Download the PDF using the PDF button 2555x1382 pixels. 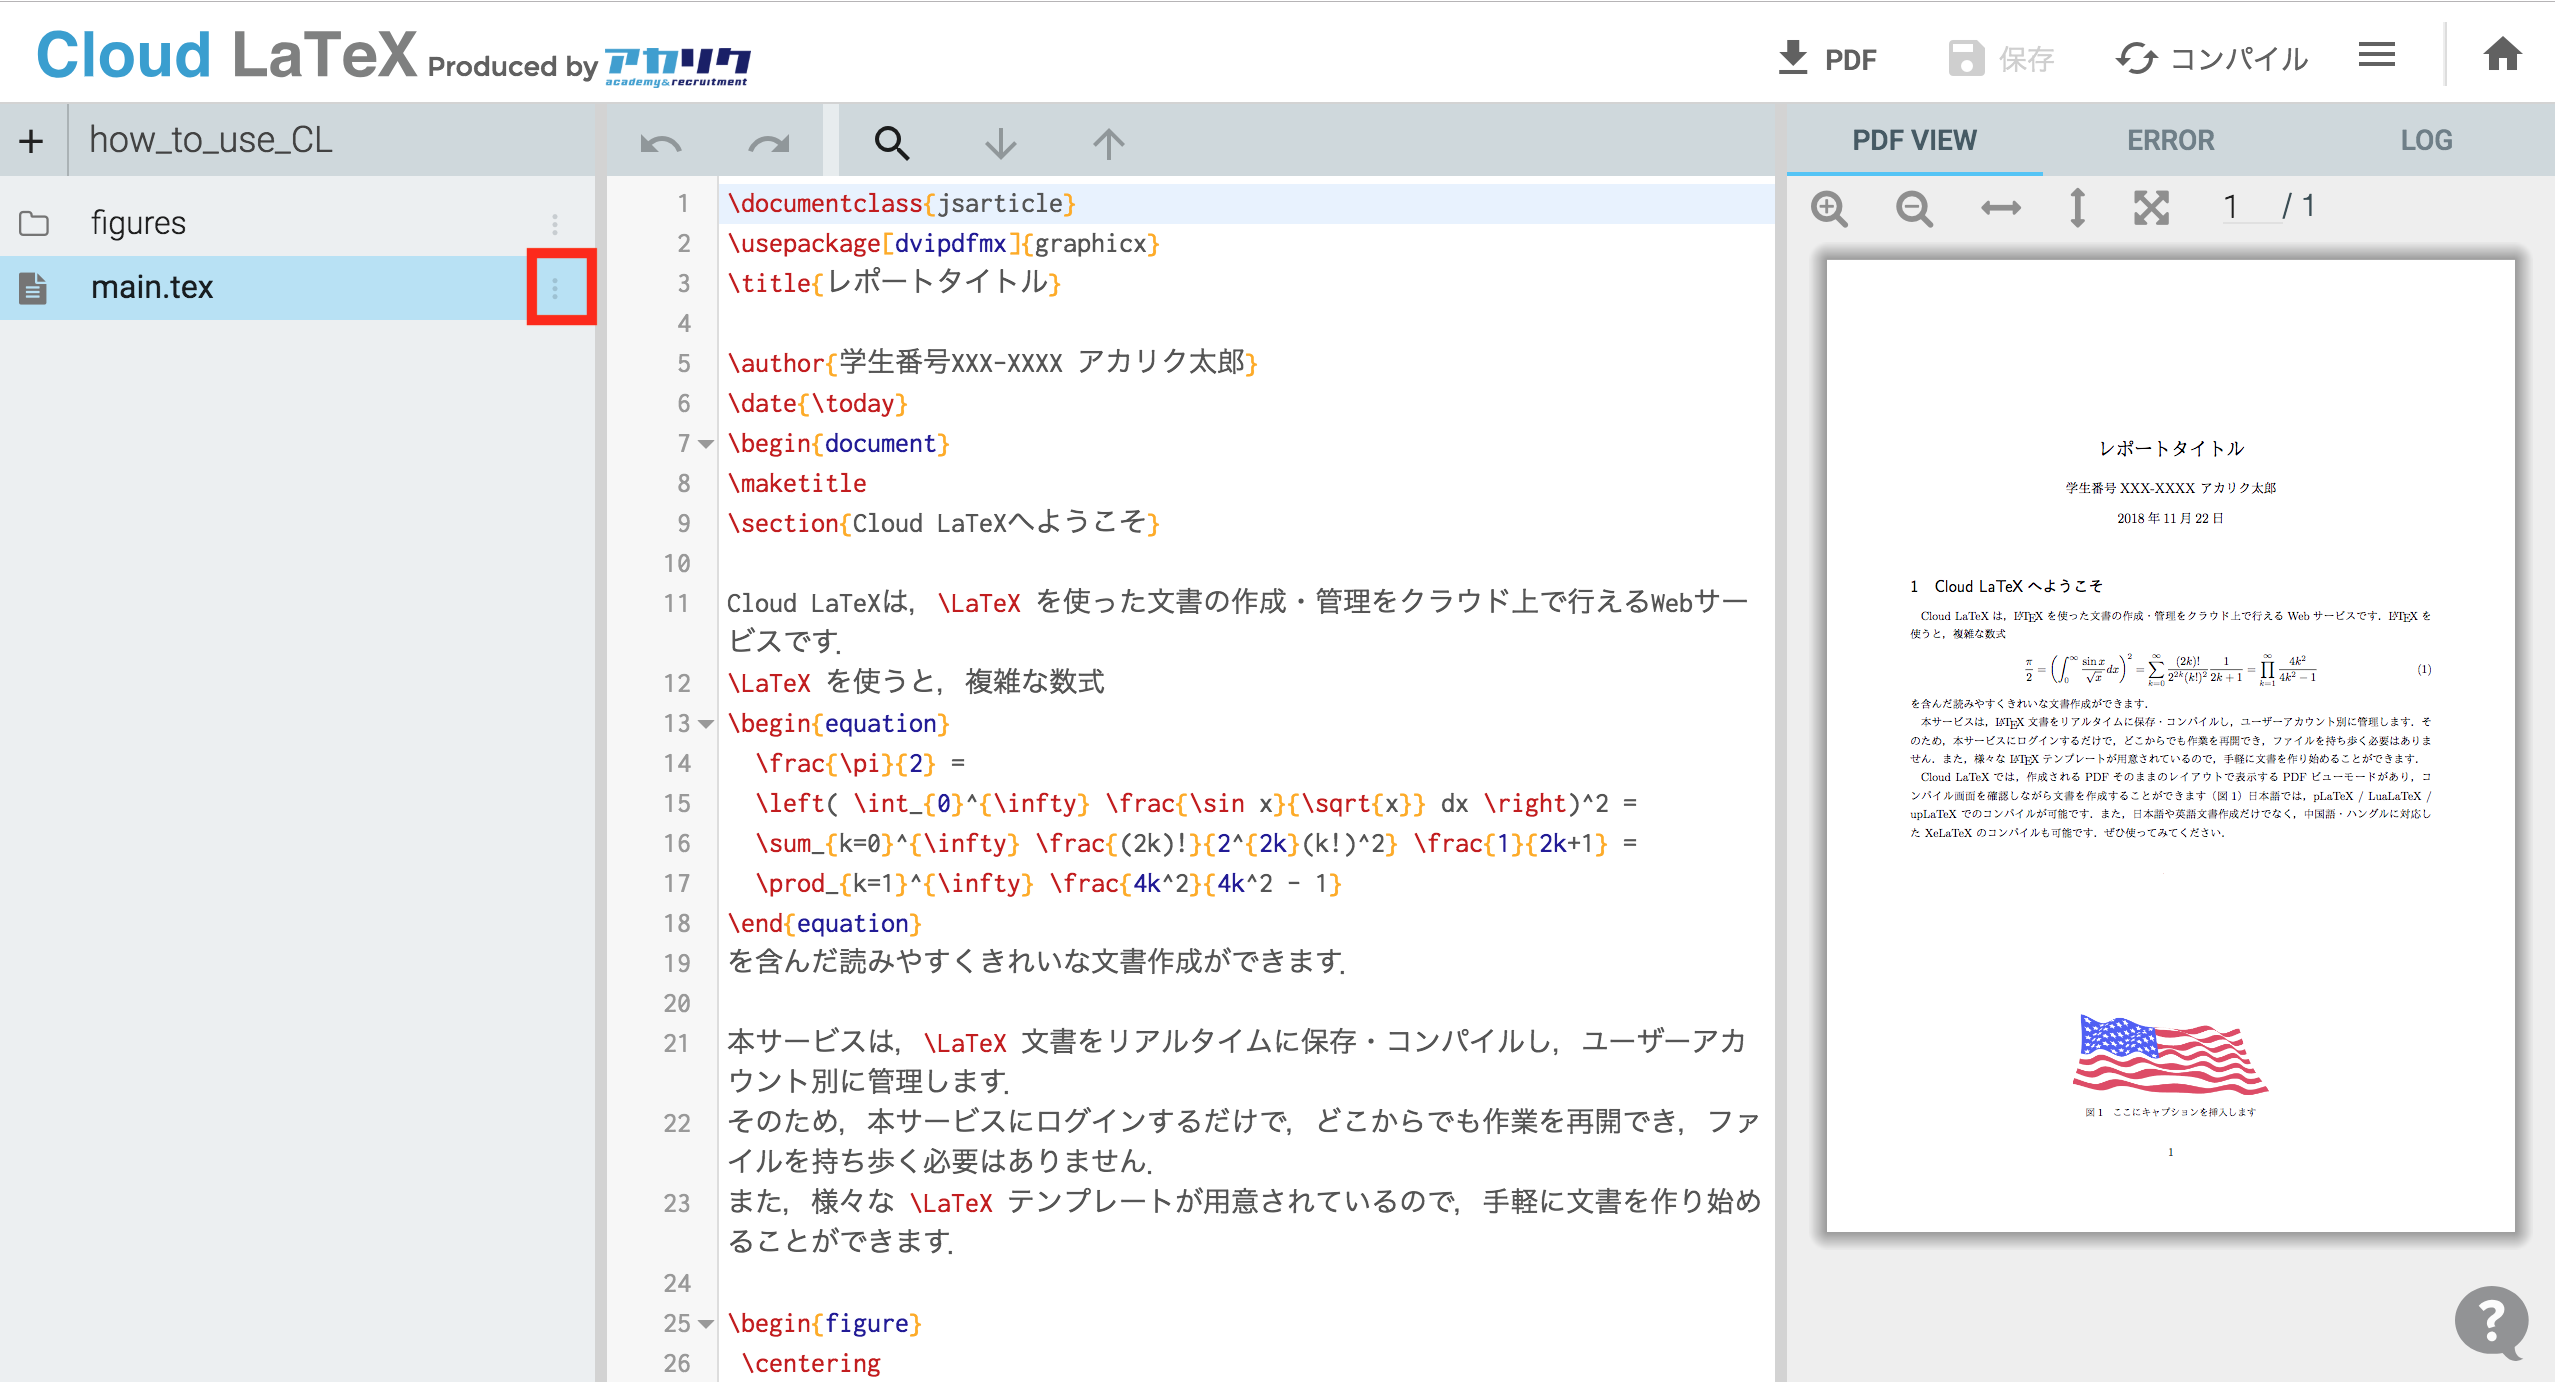click(x=1827, y=58)
